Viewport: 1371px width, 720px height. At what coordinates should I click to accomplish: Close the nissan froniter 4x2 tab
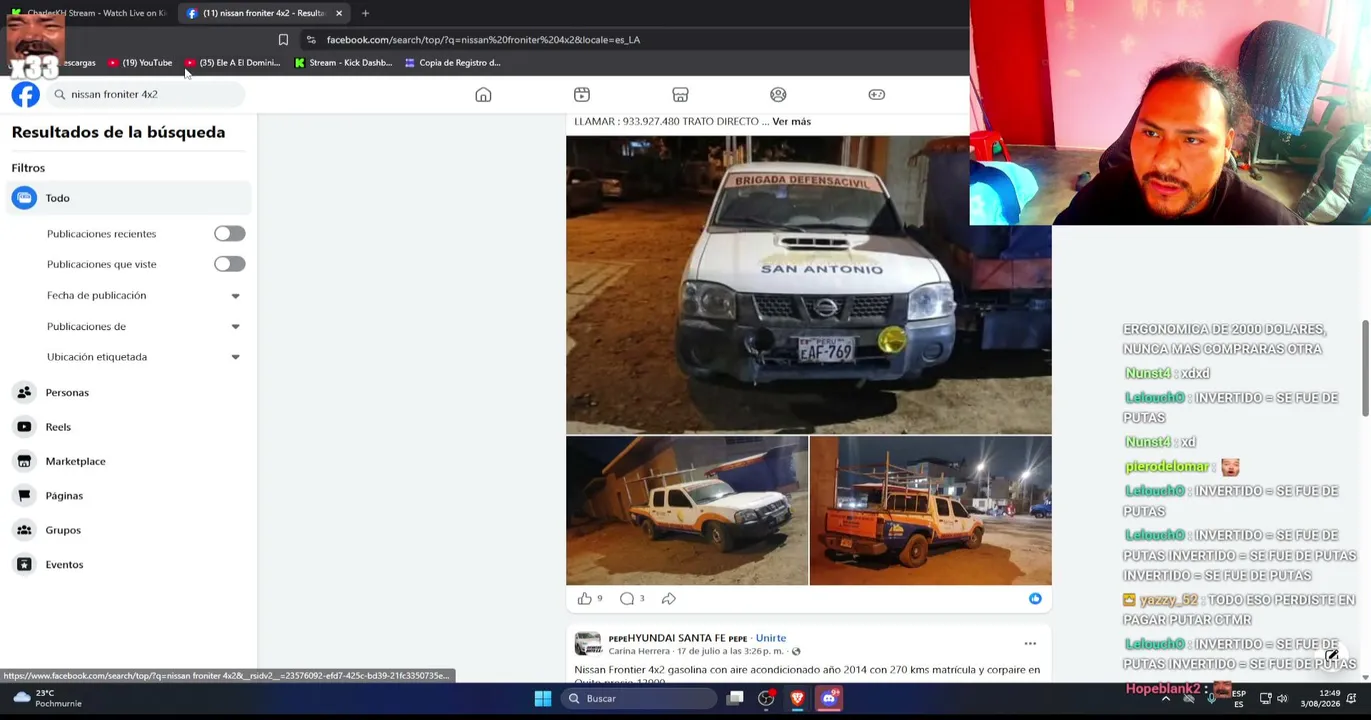click(x=339, y=13)
